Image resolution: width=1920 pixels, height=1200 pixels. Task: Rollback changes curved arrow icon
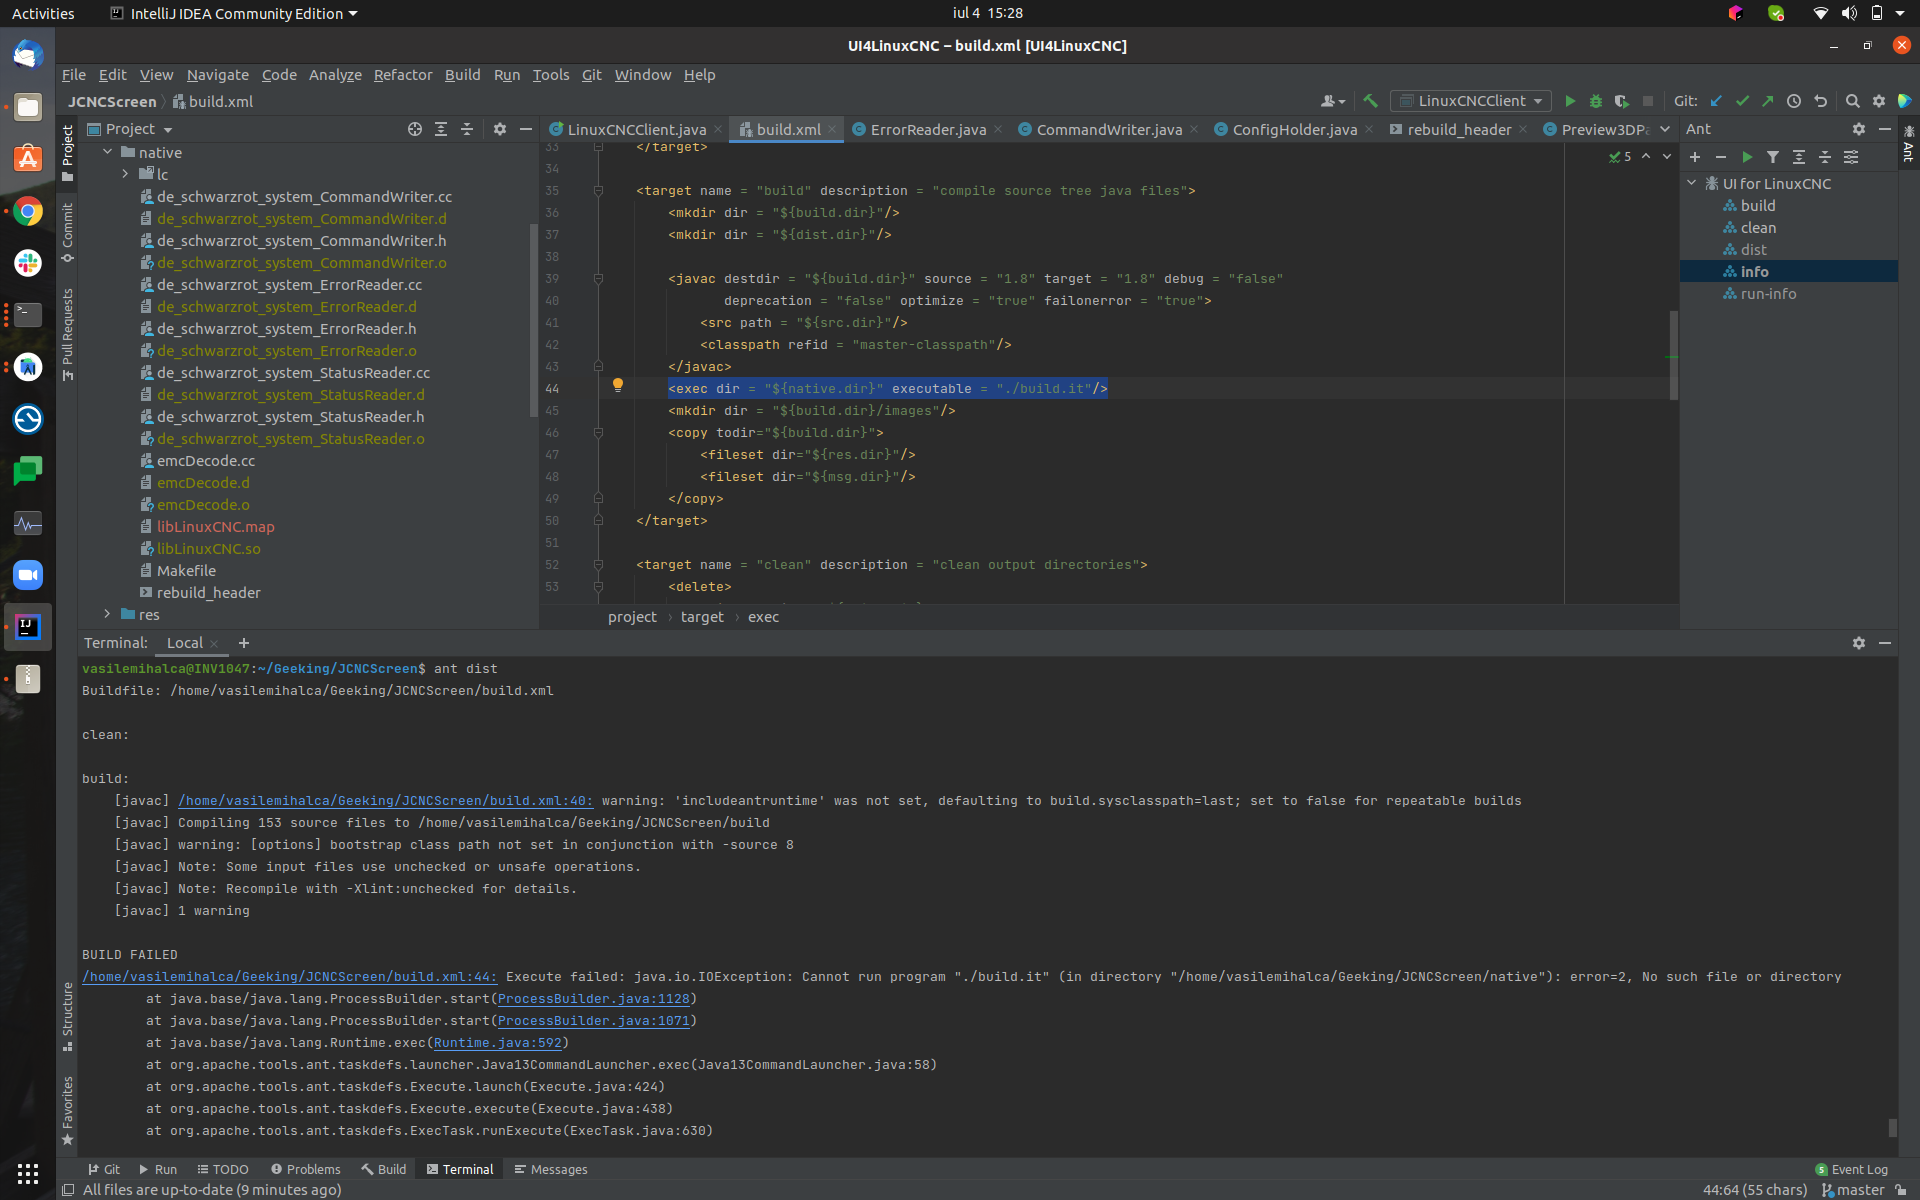(x=1820, y=101)
